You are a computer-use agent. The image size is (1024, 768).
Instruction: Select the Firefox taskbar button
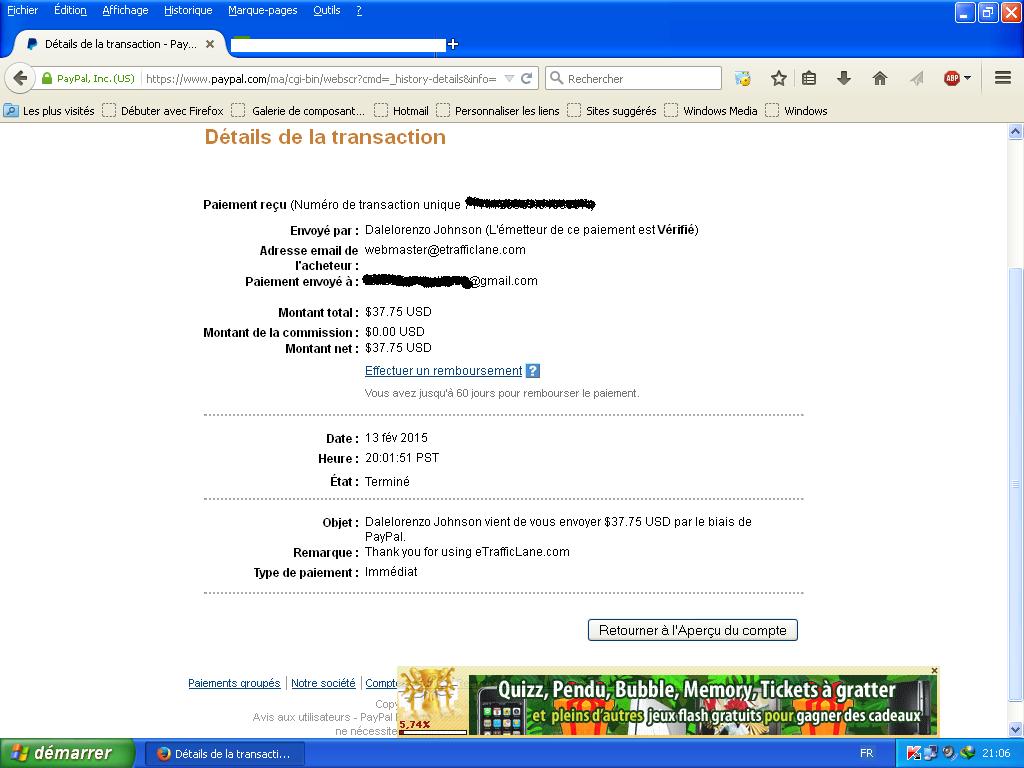tap(223, 754)
